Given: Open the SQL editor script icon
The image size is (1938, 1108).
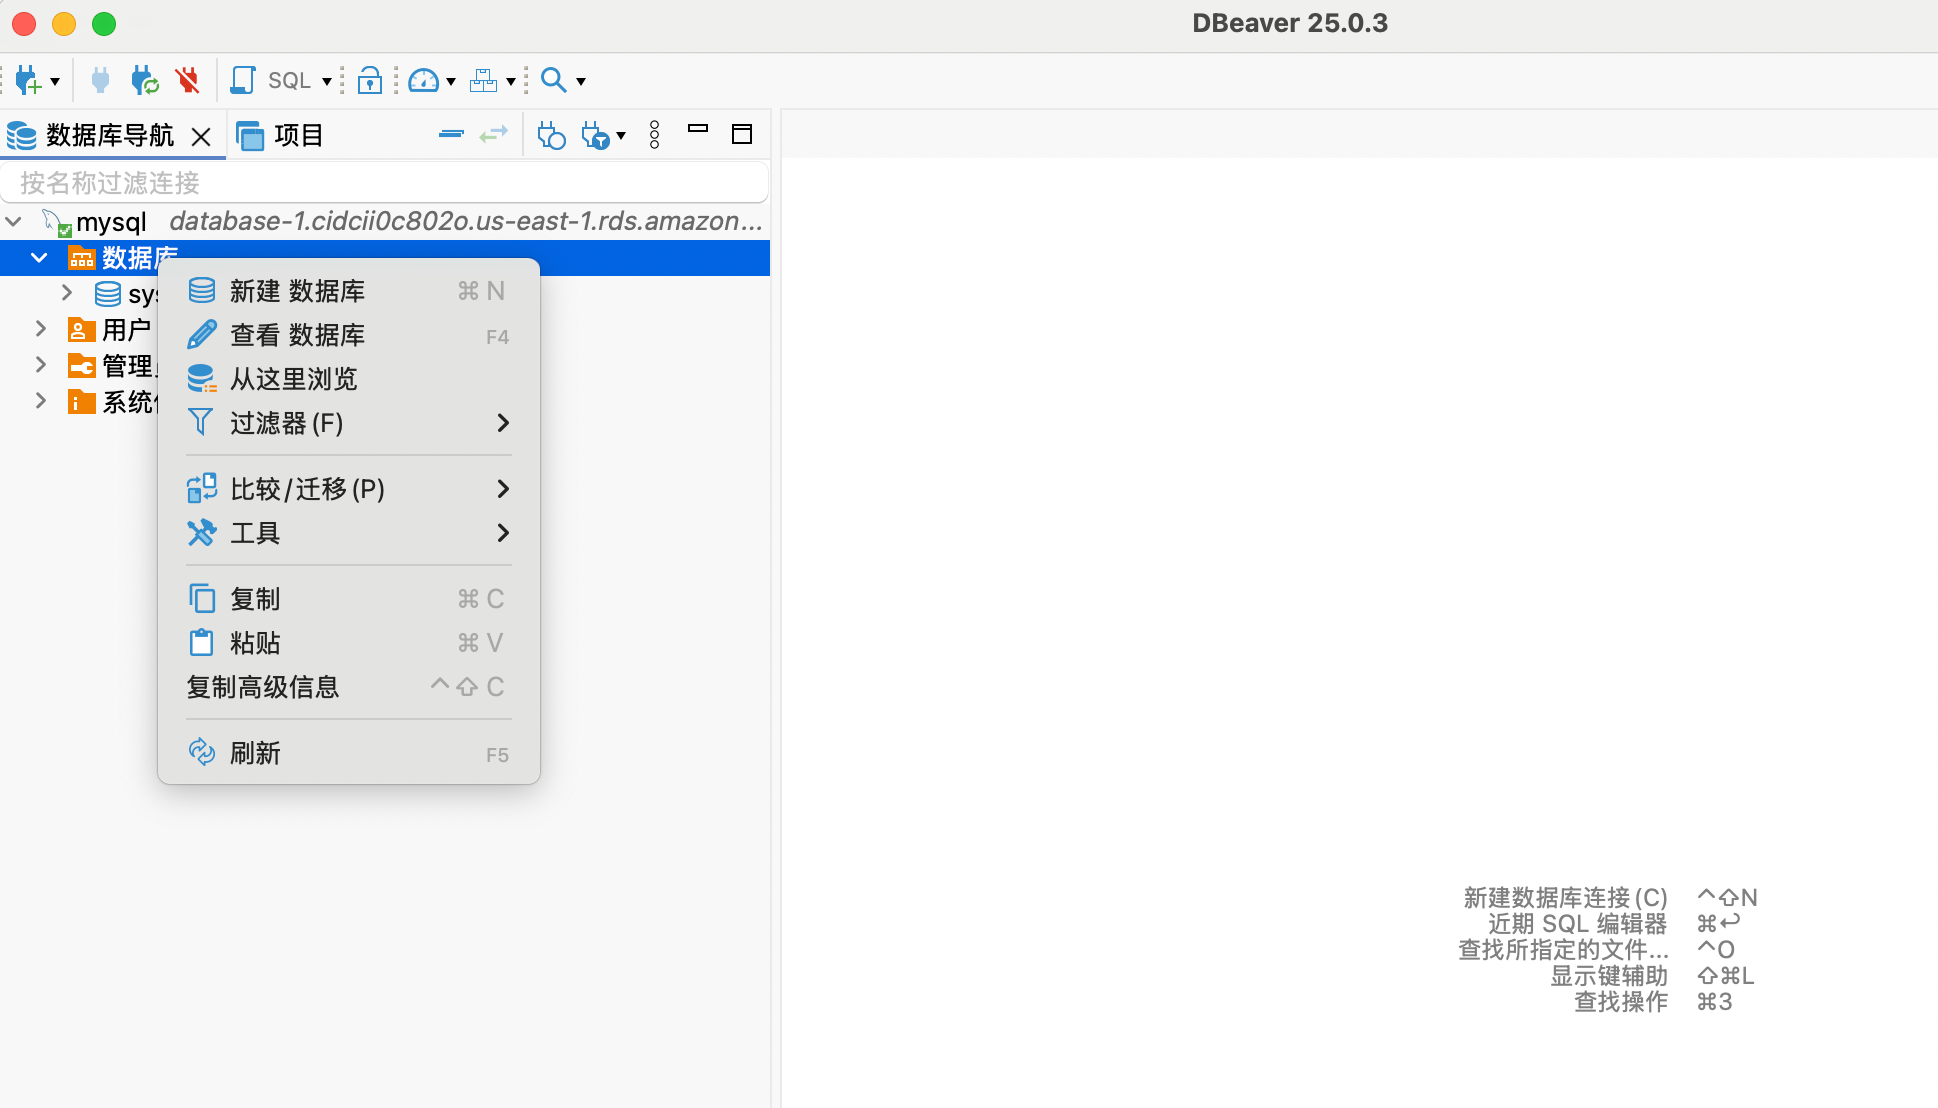Looking at the screenshot, I should [x=242, y=80].
